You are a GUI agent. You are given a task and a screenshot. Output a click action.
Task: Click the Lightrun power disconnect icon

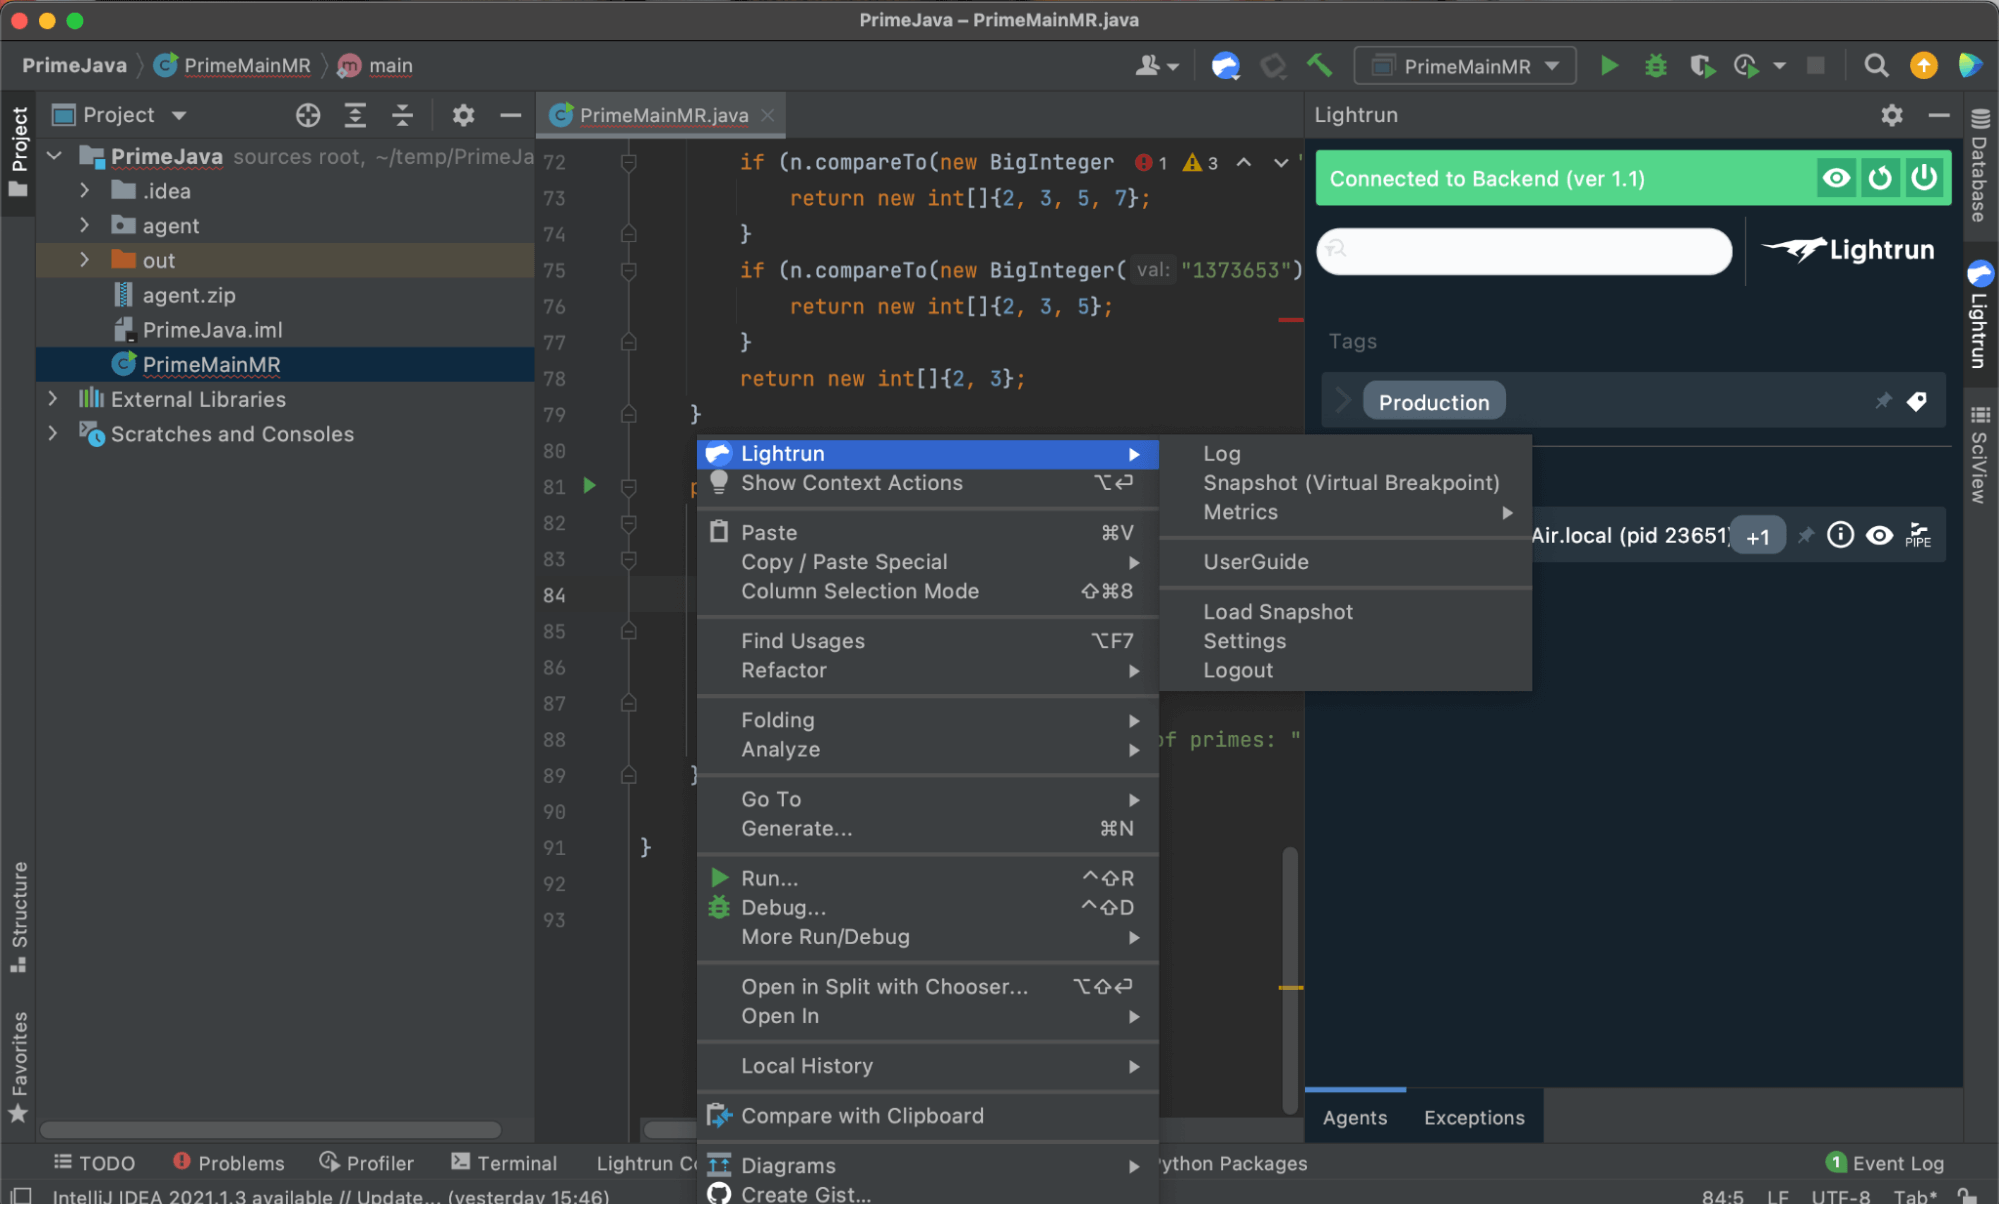(1924, 178)
